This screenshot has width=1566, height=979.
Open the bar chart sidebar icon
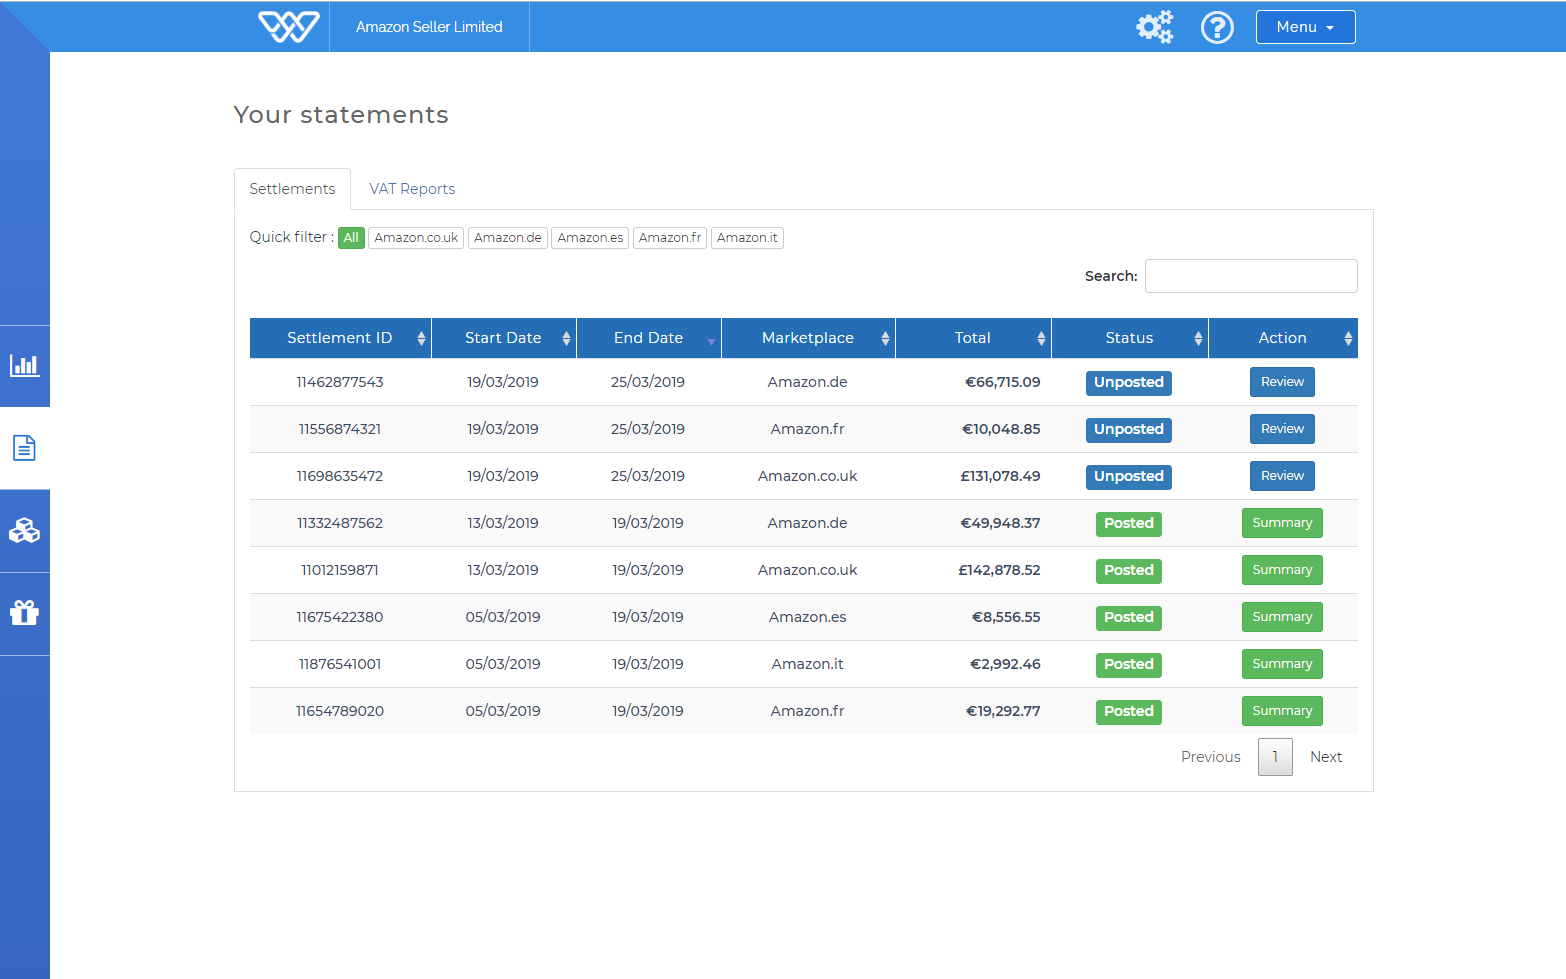[25, 366]
